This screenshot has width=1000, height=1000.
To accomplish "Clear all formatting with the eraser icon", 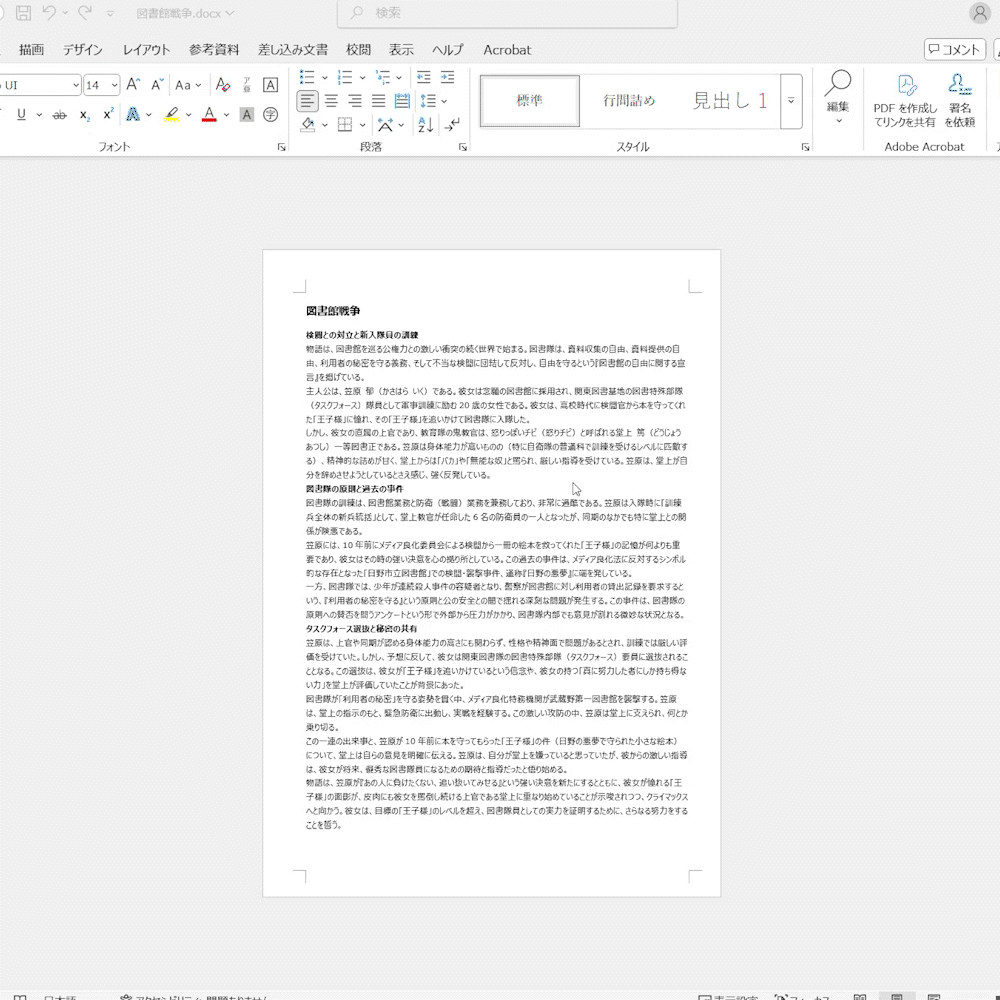I will (x=223, y=85).
